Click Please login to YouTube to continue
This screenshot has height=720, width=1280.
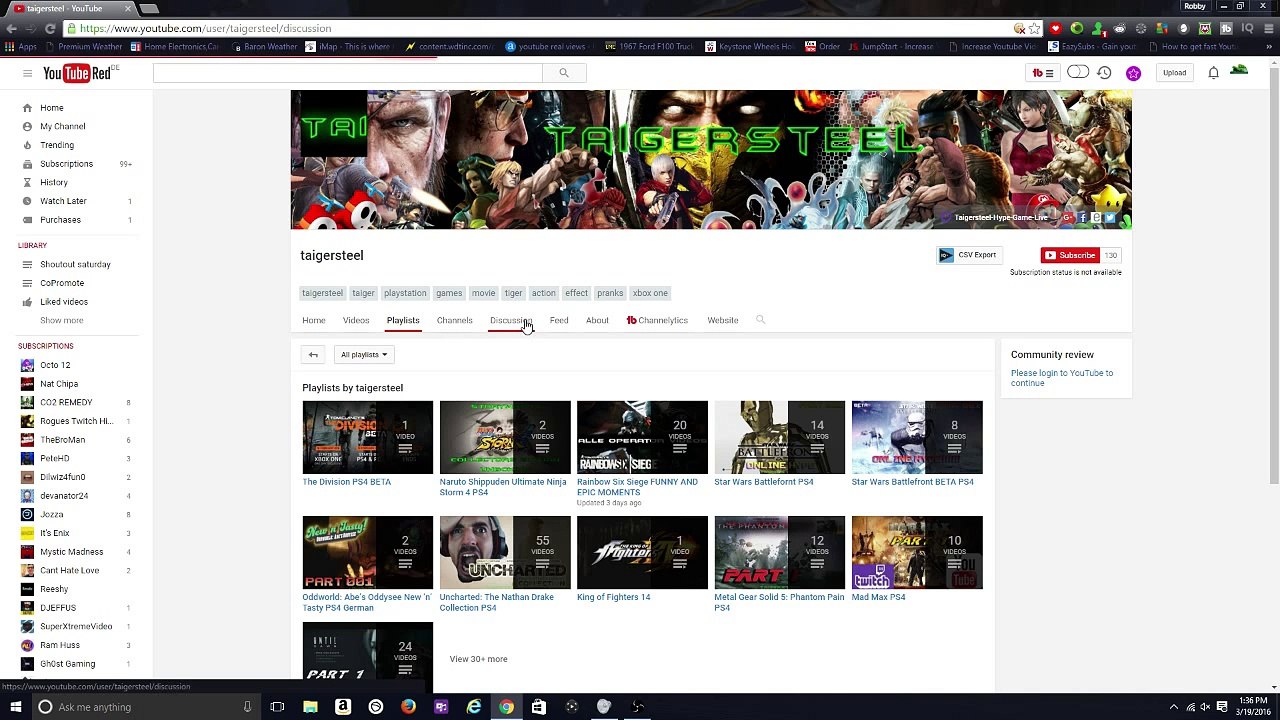[1062, 378]
